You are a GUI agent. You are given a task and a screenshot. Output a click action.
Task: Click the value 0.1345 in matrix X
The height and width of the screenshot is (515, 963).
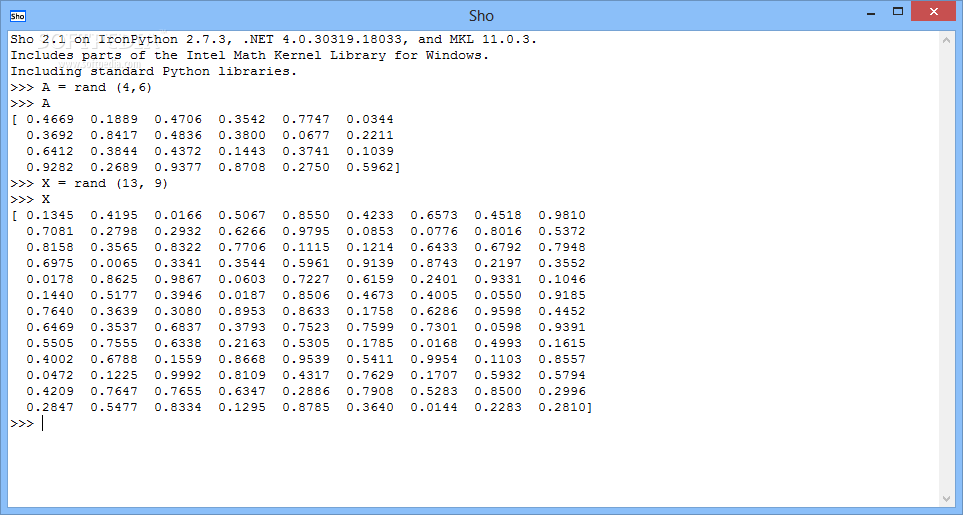pos(50,215)
